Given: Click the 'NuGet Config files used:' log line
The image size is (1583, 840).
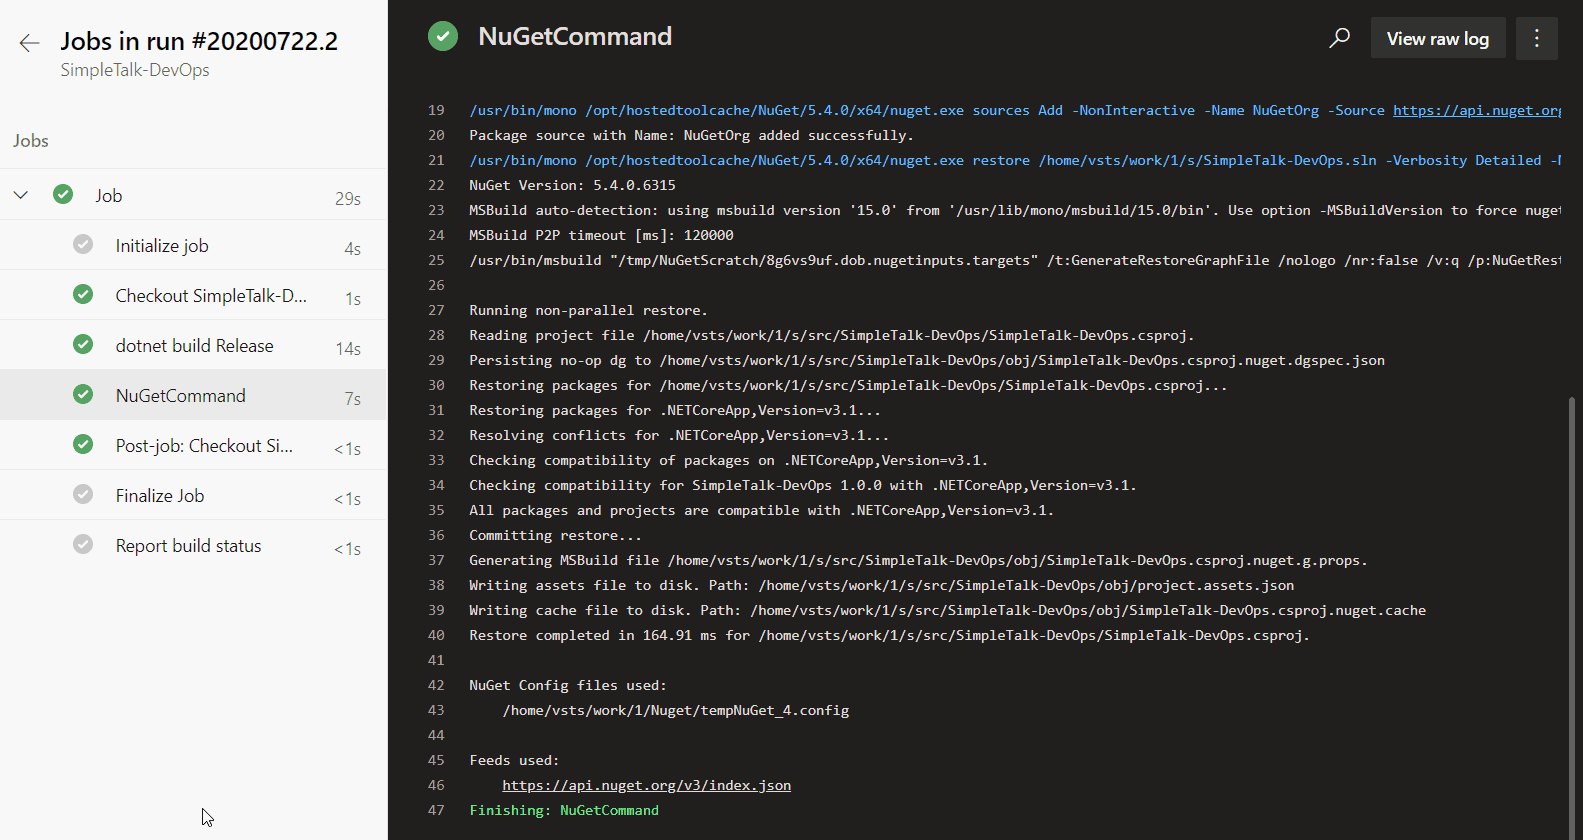Looking at the screenshot, I should [568, 685].
